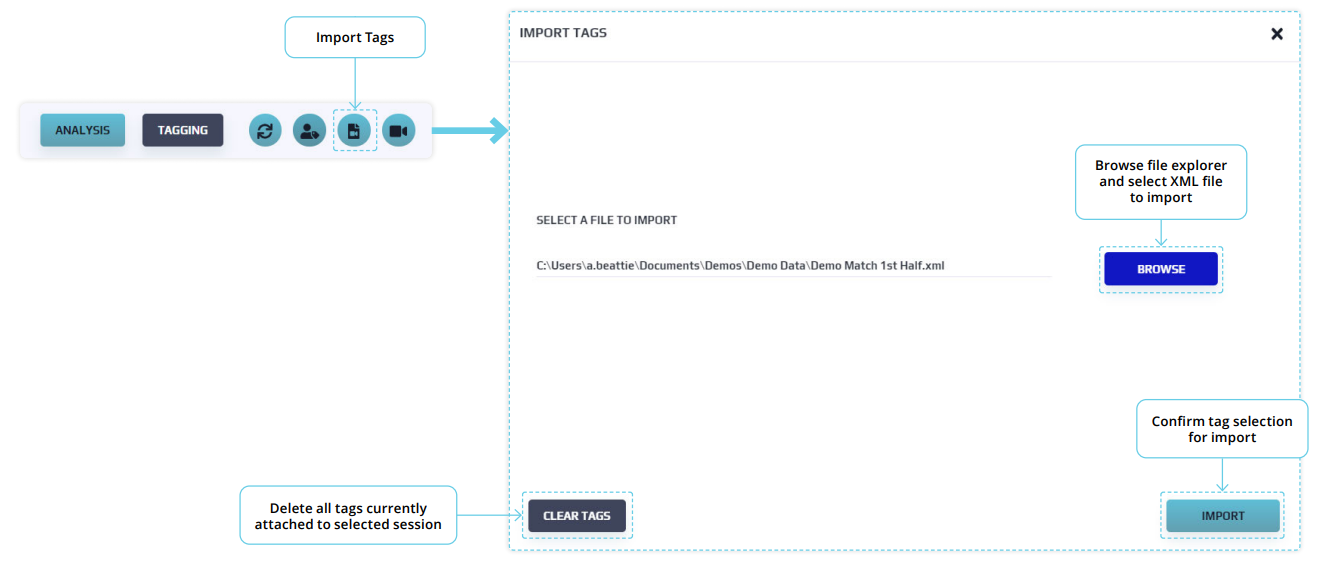Click the BROWSE button
Viewport: 1322px width, 568px height.
pyautogui.click(x=1161, y=269)
